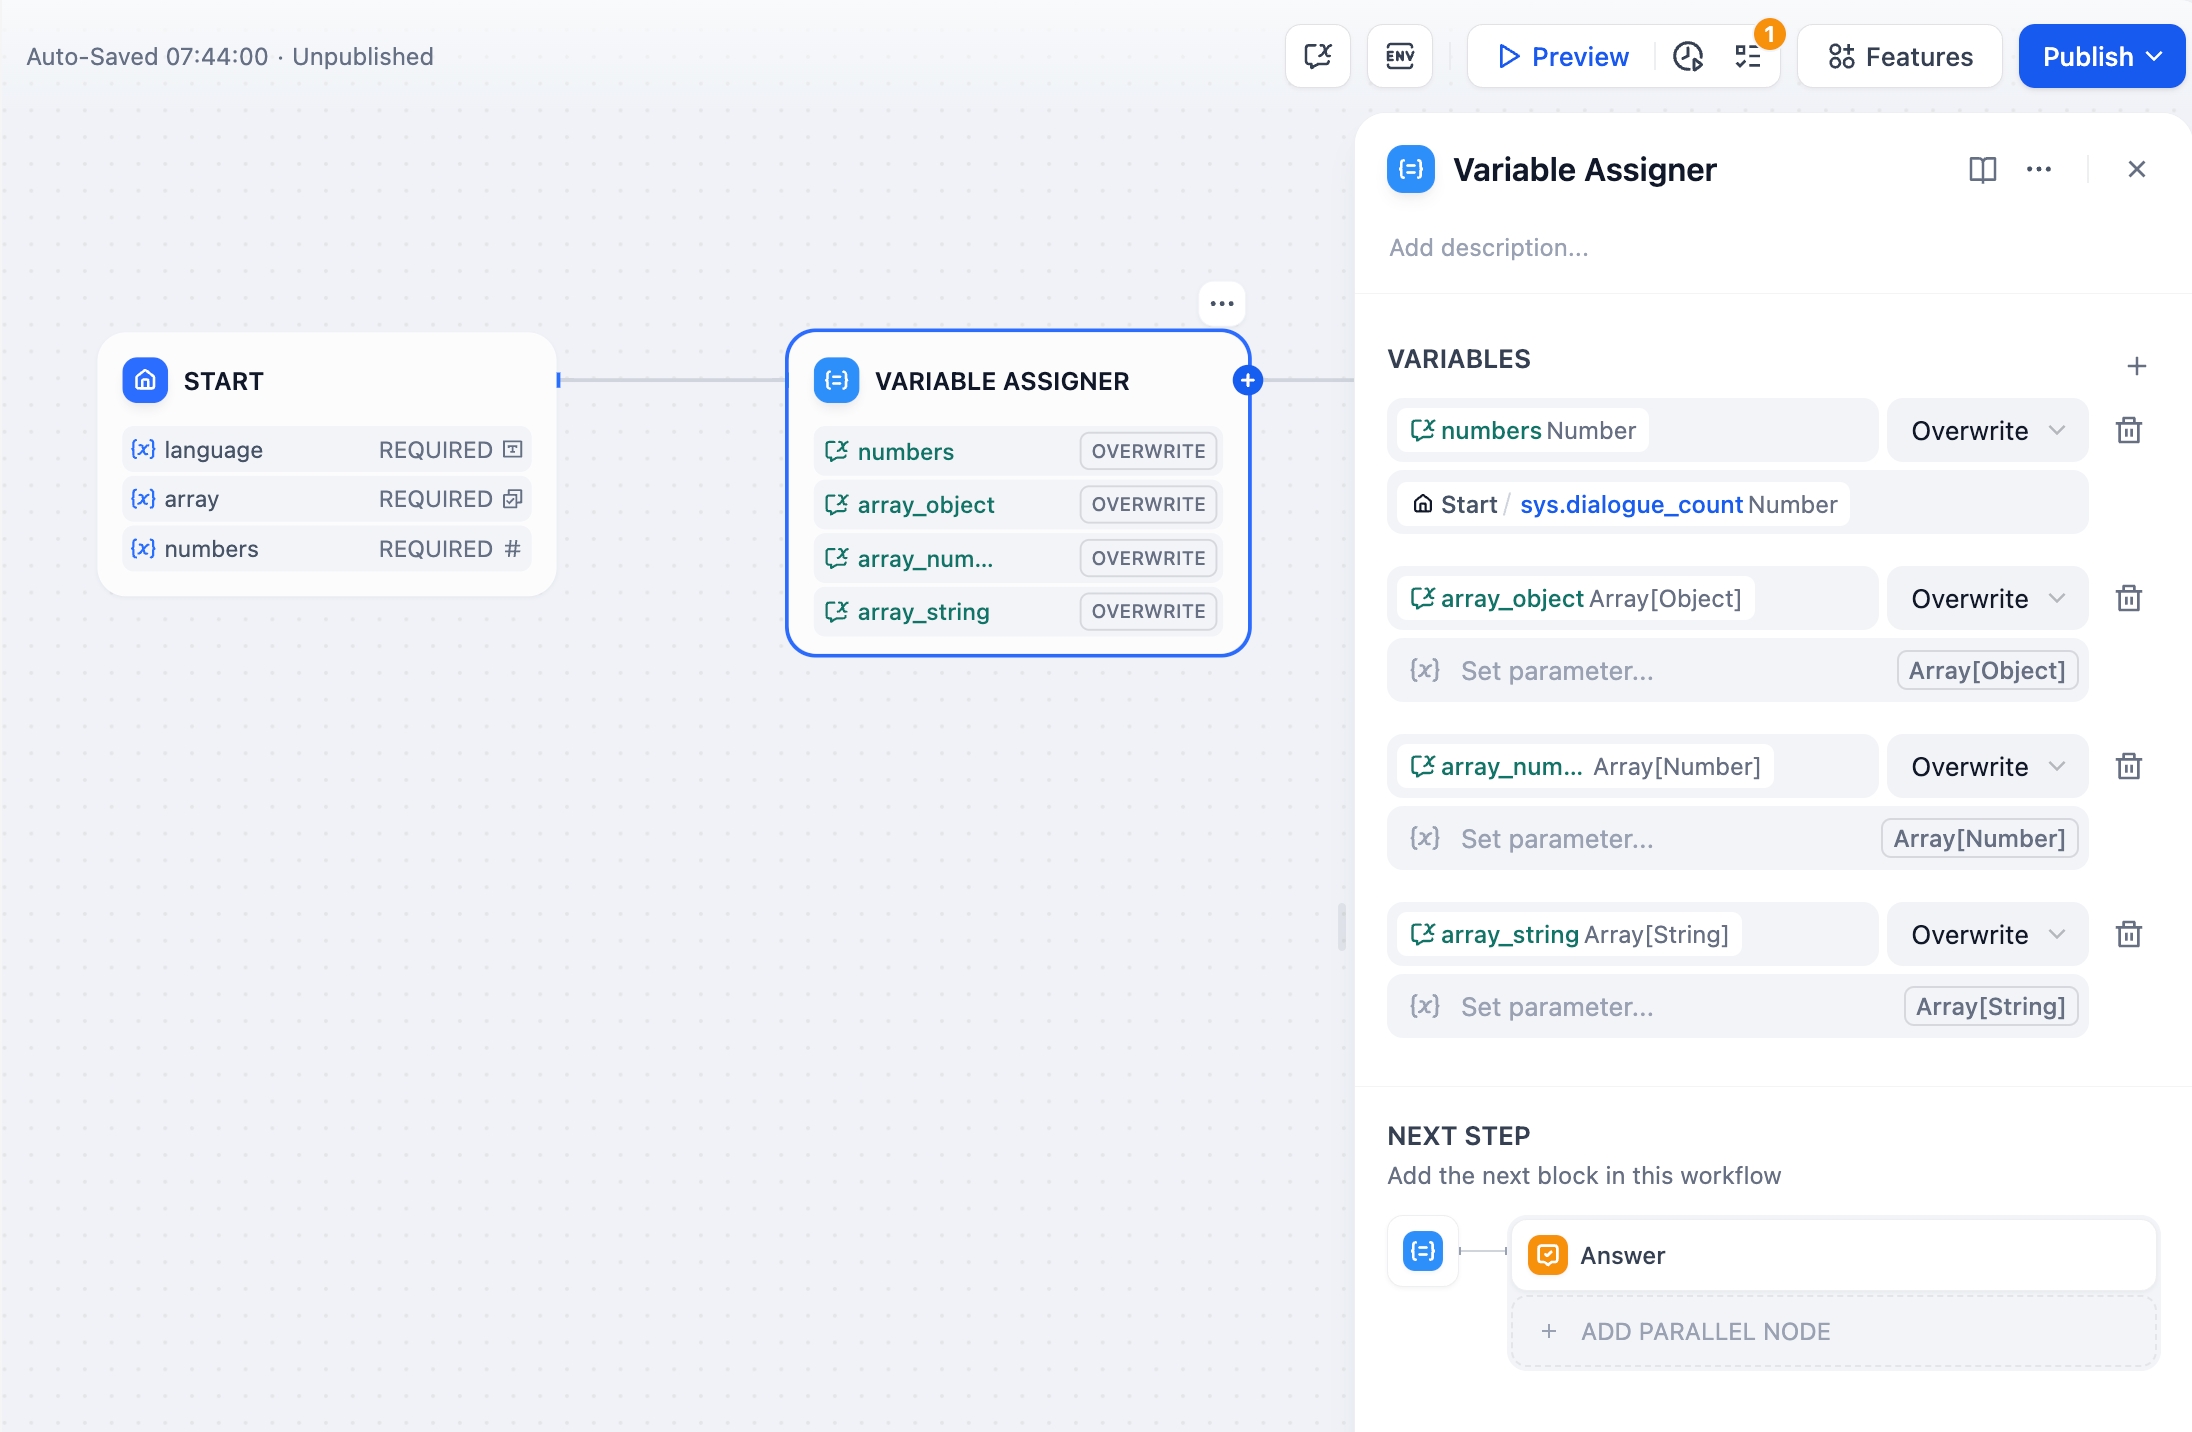Open three-dots menu above Variable Assigner node
Image resolution: width=2192 pixels, height=1432 pixels.
click(1222, 304)
